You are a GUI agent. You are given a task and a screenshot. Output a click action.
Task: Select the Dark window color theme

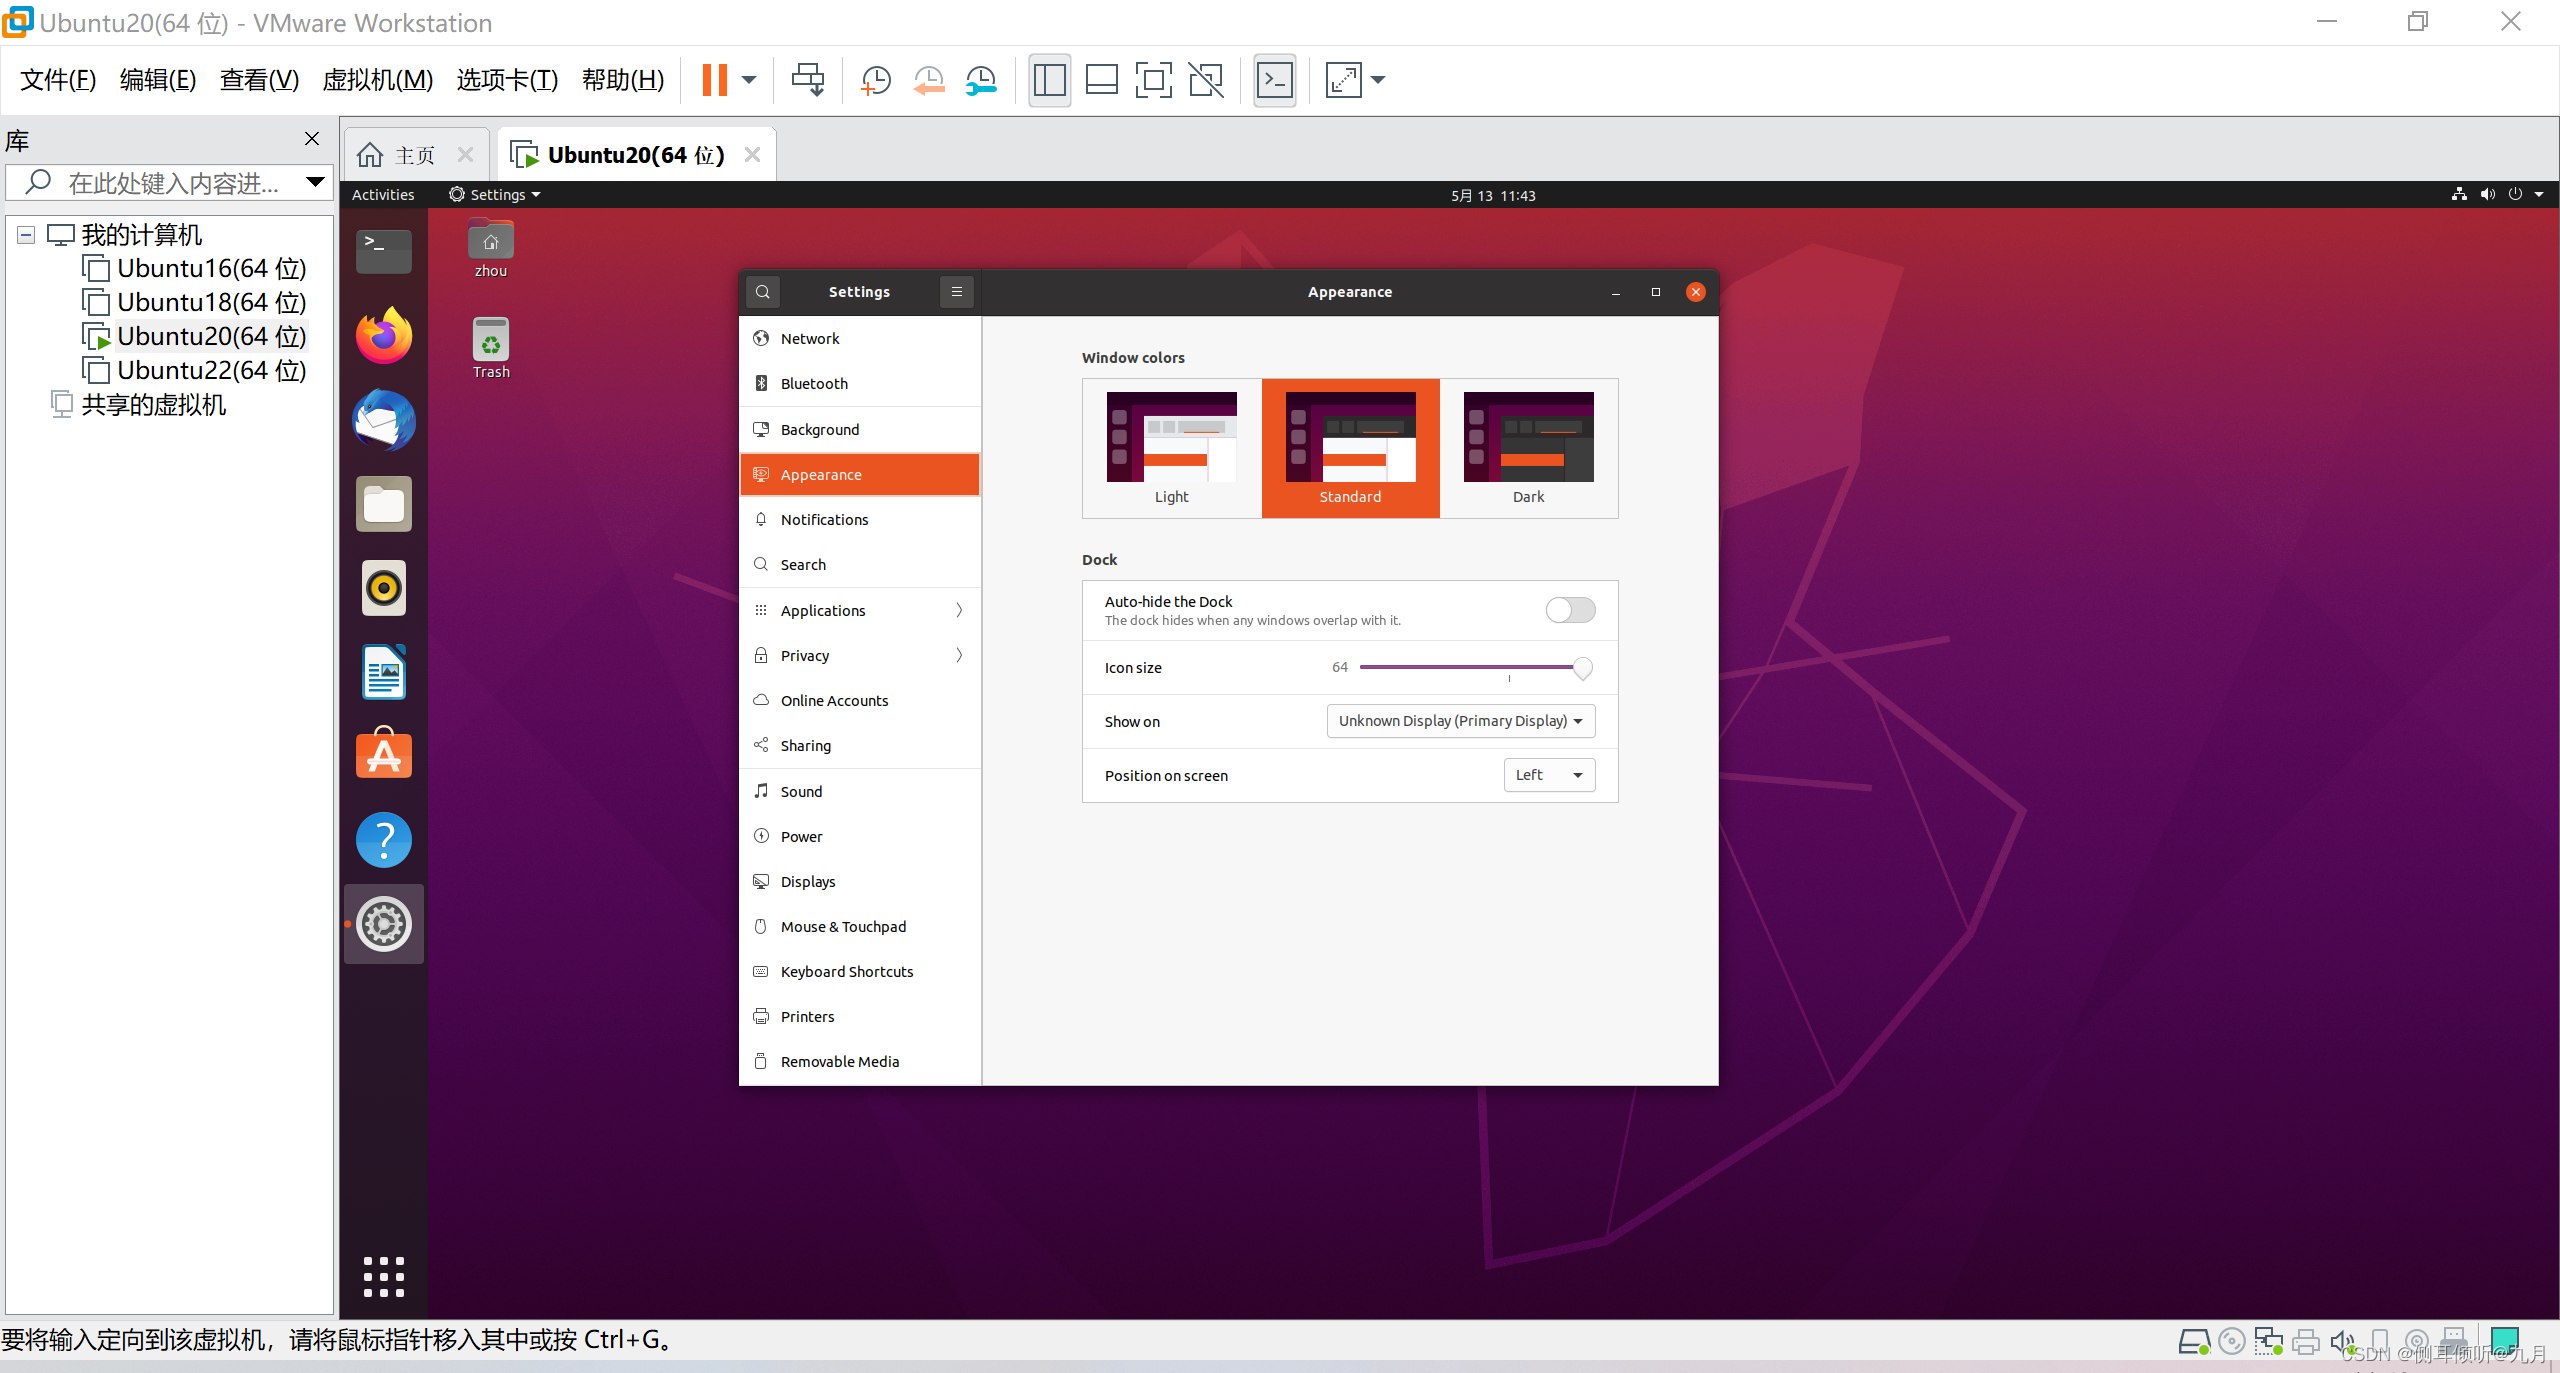coord(1528,448)
